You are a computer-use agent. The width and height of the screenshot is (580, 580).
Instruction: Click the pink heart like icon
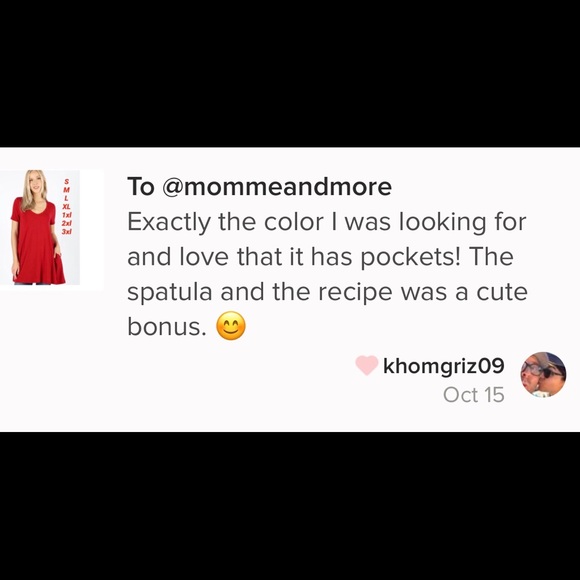pyautogui.click(x=367, y=365)
